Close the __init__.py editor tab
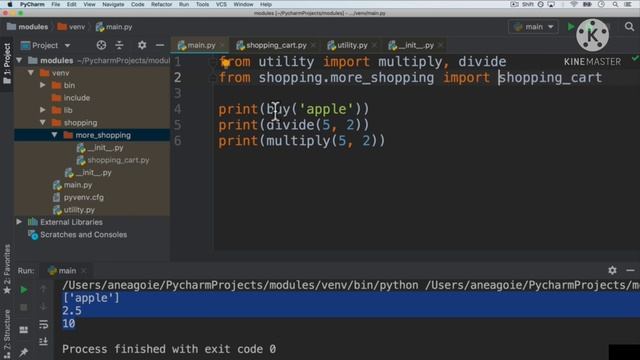640x360 pixels. coord(440,45)
